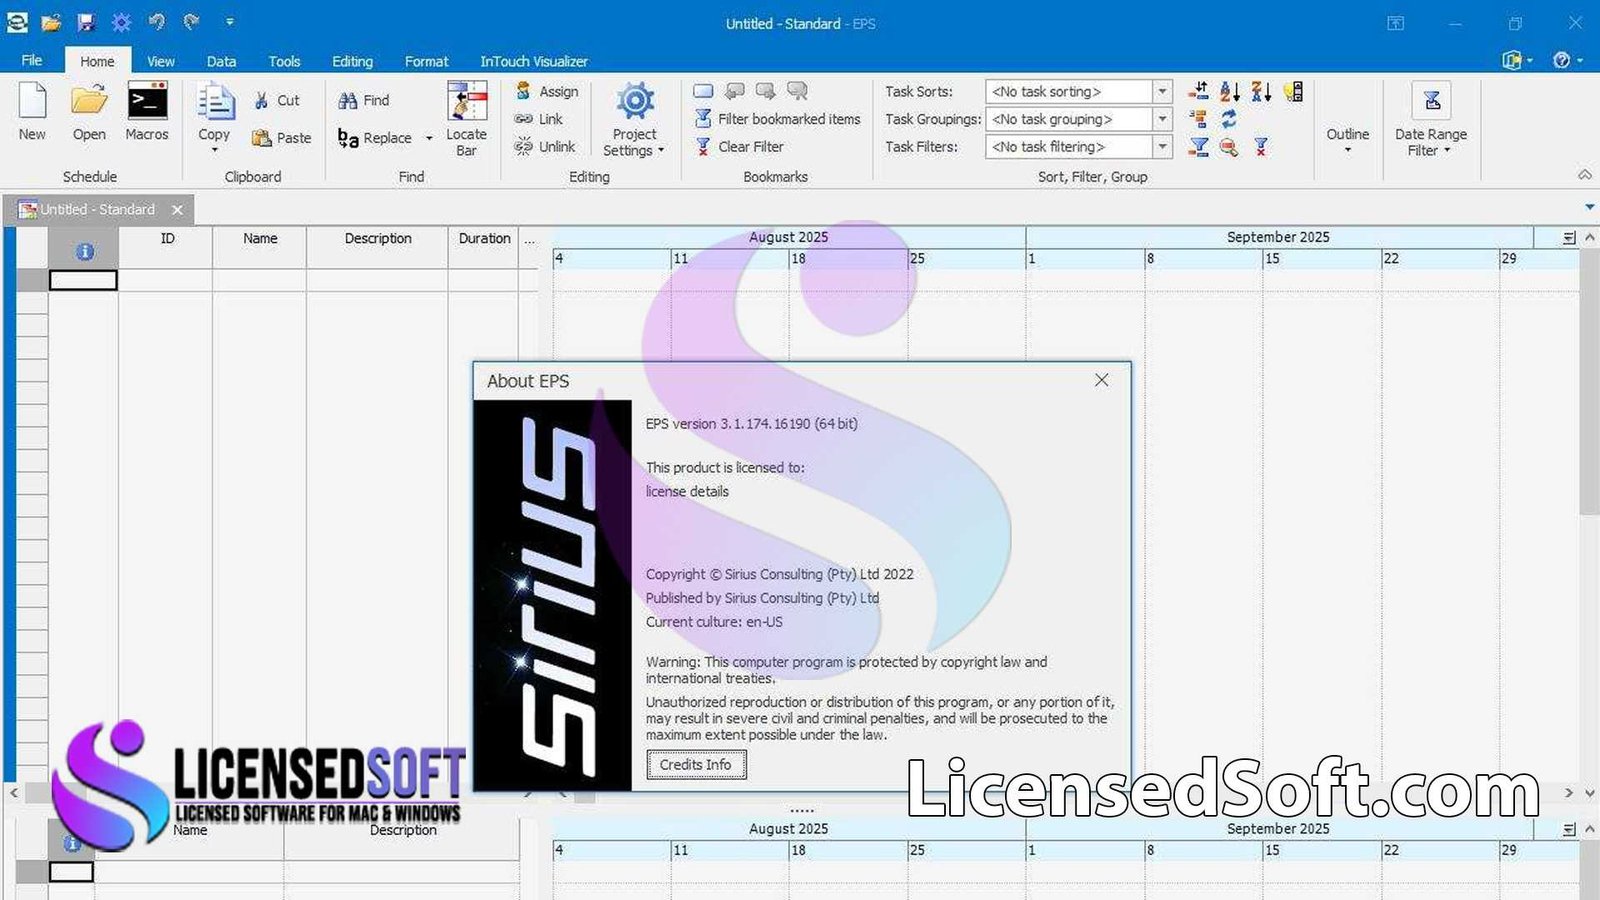Launch the Macros console
Screen dimensions: 1600x900
point(147,112)
